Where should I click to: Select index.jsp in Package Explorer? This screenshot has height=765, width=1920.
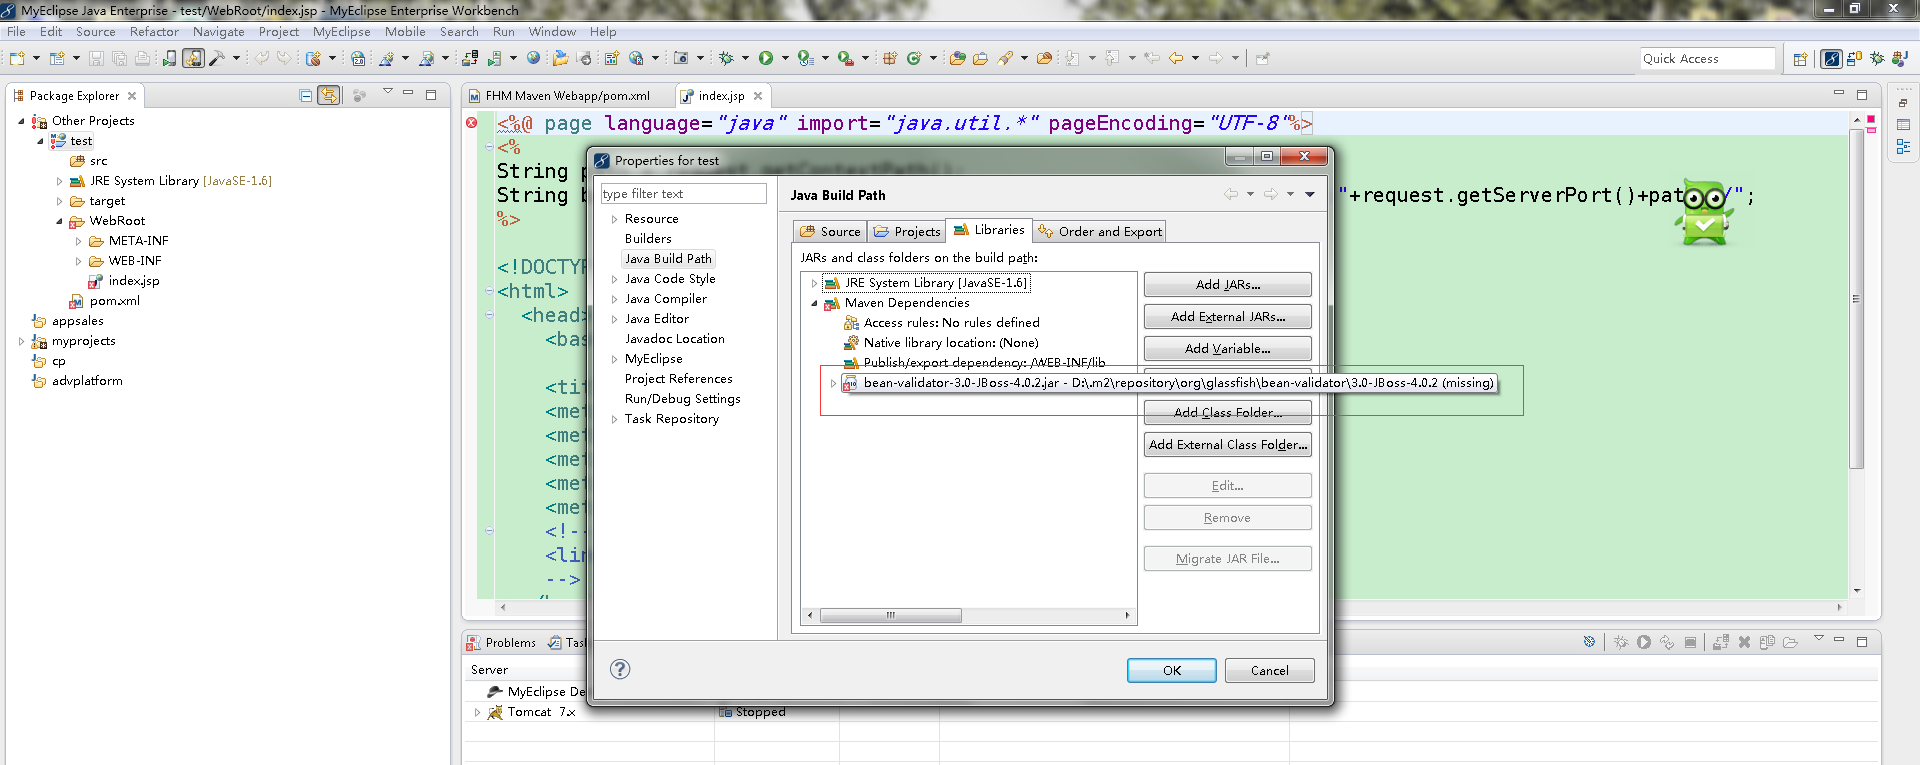(134, 281)
